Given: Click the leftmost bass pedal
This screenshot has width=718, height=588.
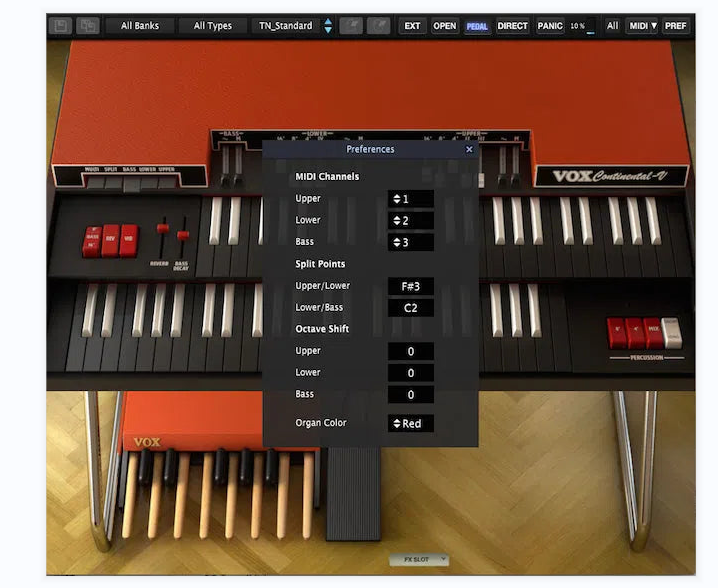Looking at the screenshot, I should pyautogui.click(x=130, y=495).
